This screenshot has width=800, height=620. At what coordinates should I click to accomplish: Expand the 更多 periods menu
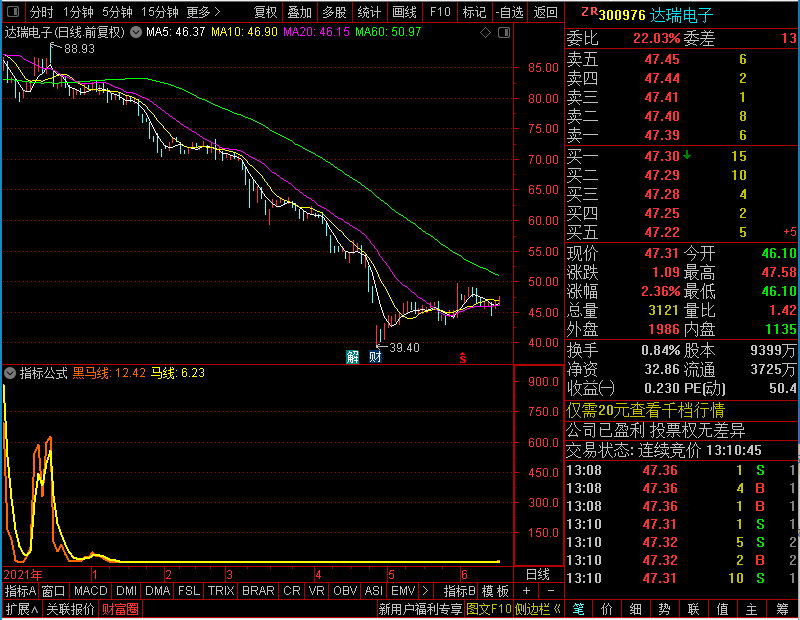[203, 12]
